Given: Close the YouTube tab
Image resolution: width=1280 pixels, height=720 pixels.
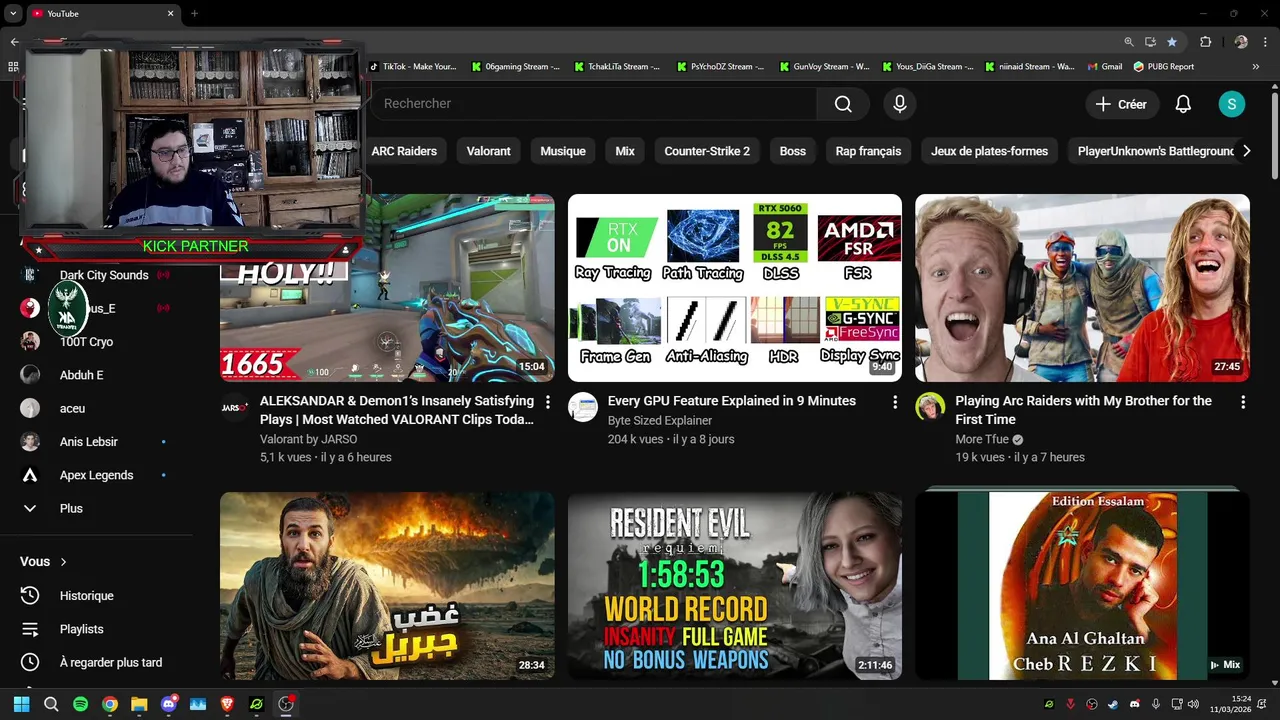Looking at the screenshot, I should coord(170,14).
